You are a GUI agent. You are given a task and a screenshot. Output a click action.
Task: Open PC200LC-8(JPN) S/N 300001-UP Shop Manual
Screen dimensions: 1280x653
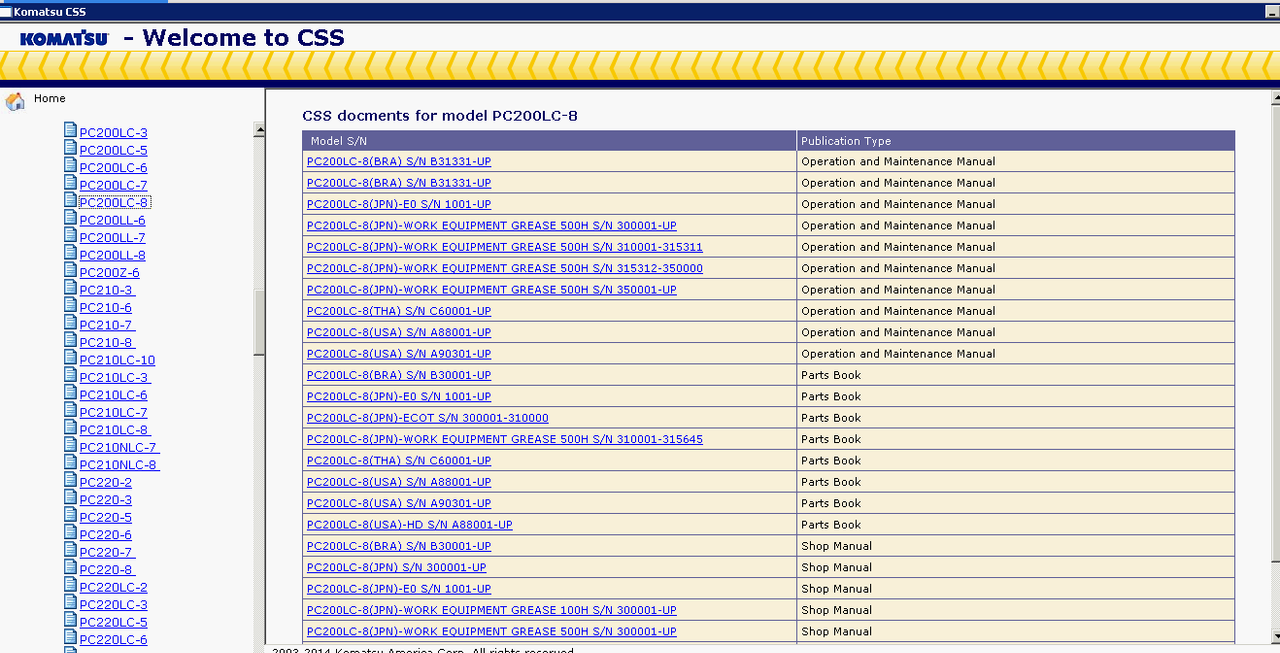(x=397, y=567)
